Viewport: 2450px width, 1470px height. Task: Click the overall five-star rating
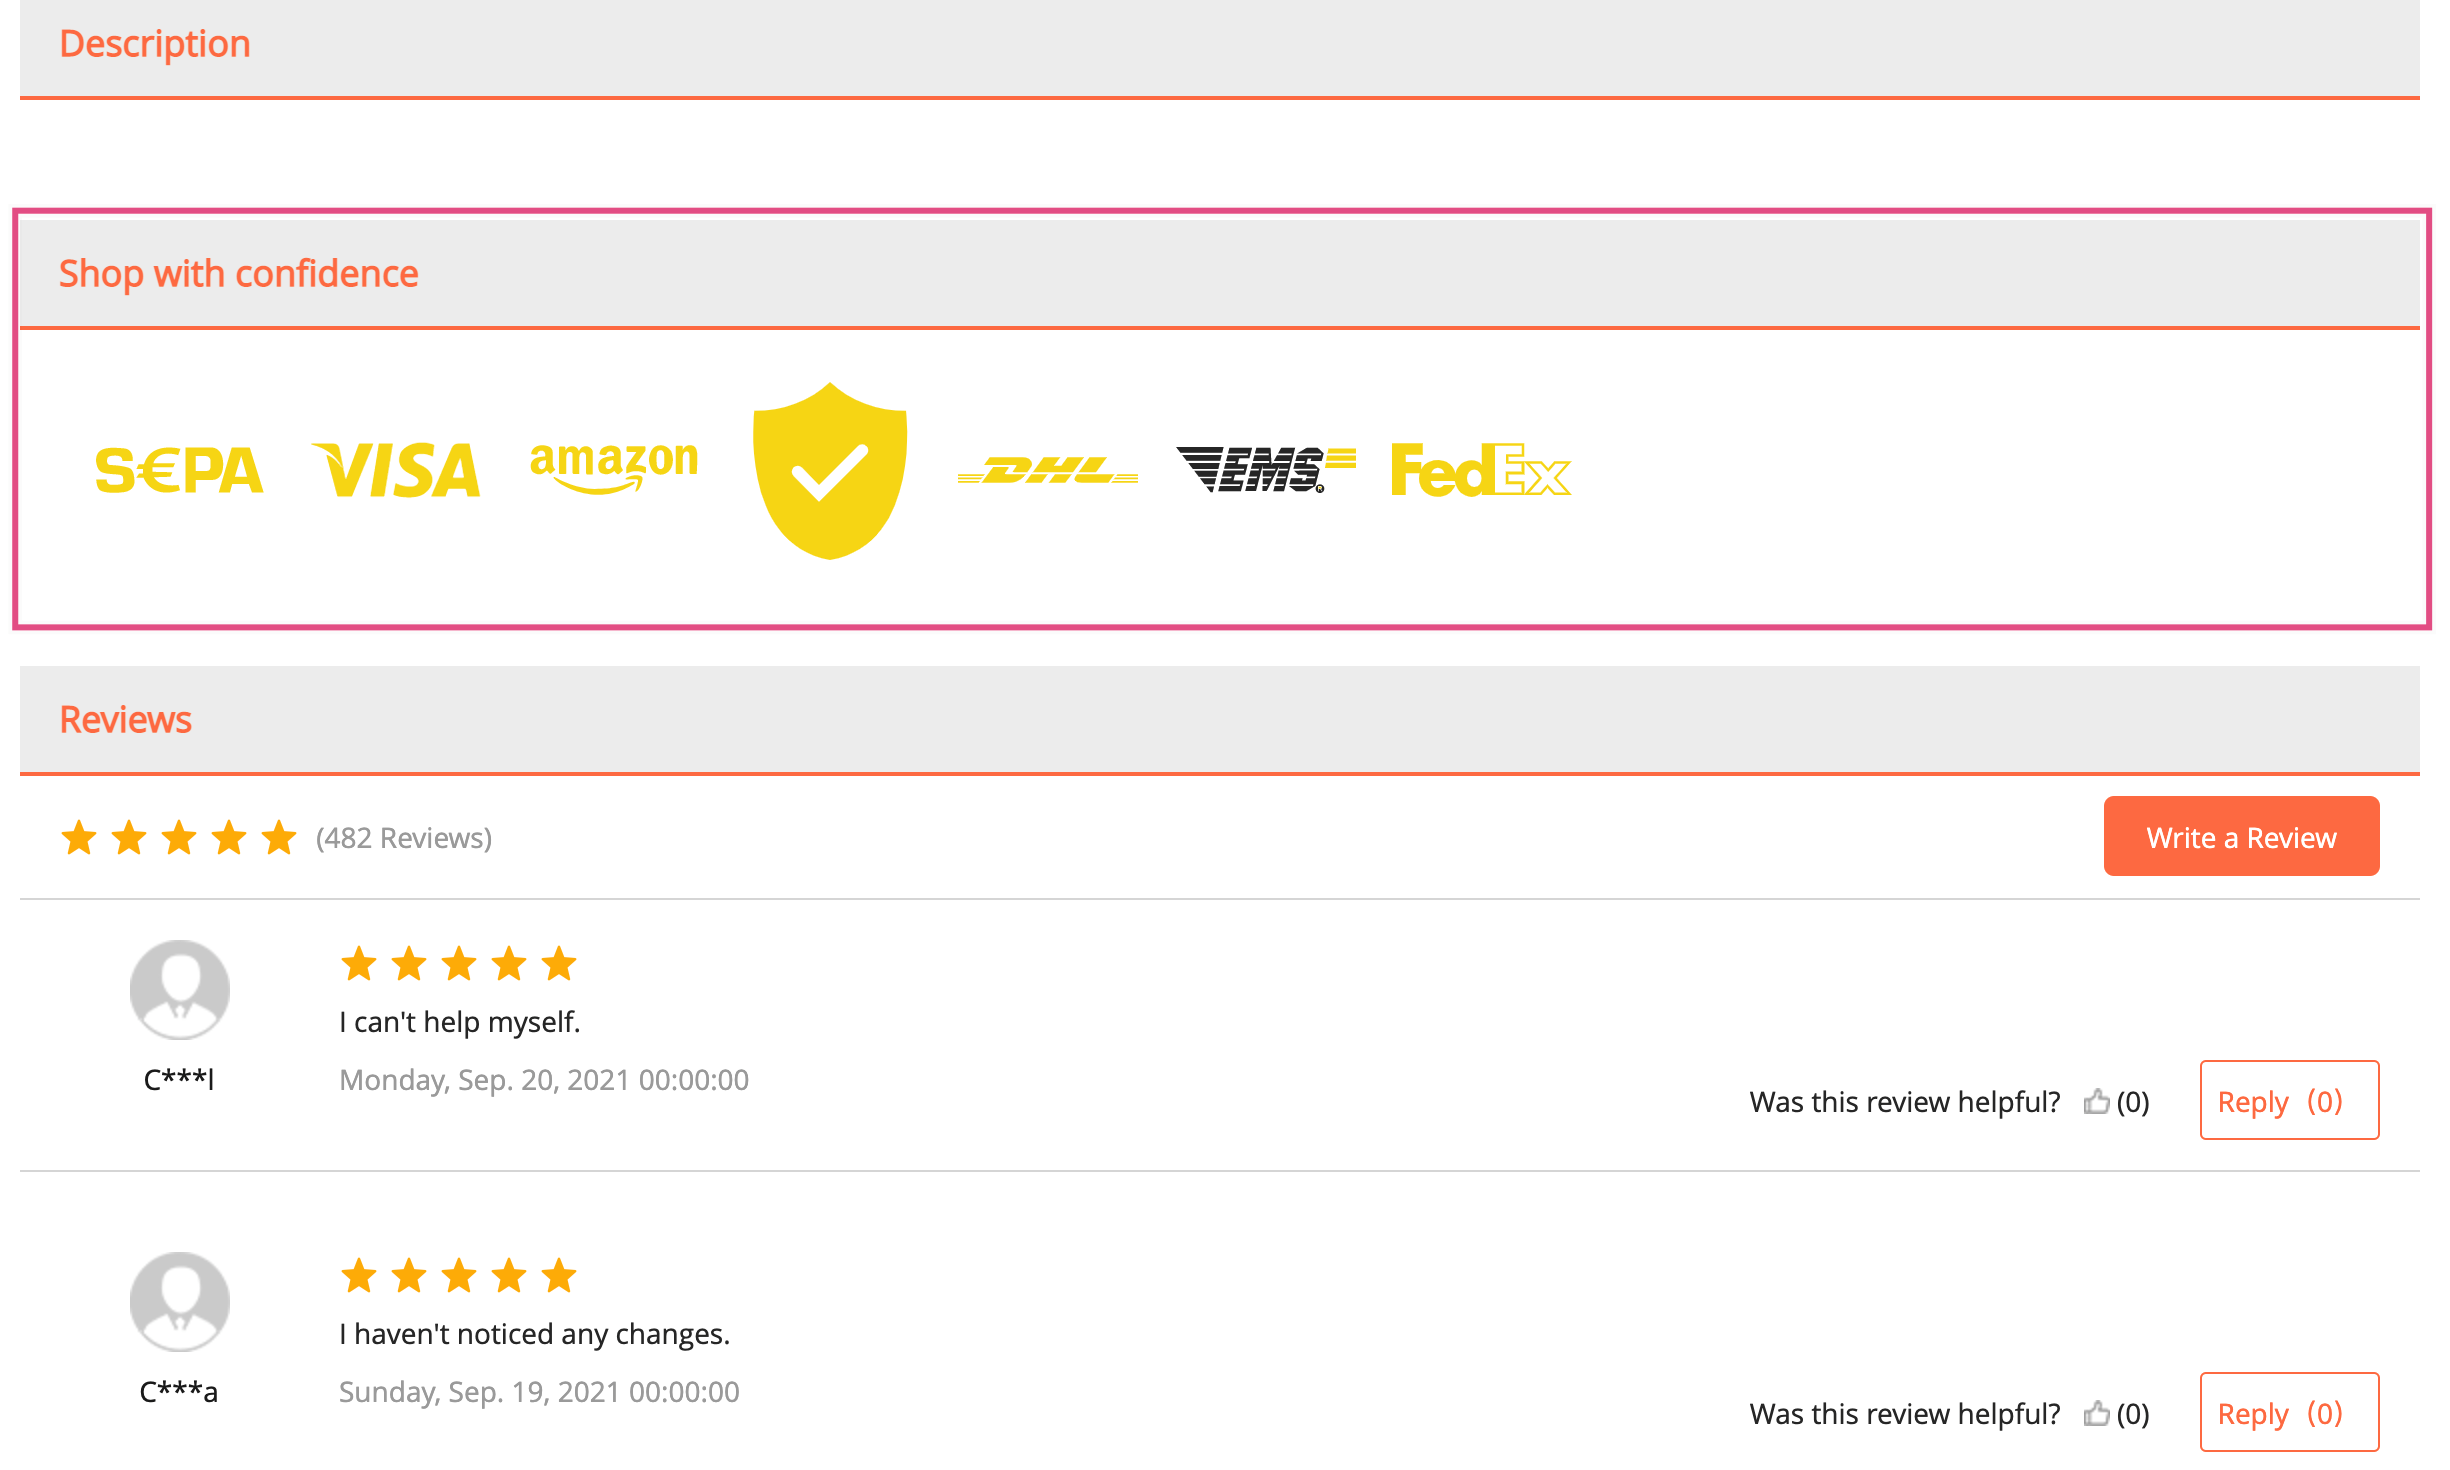click(179, 838)
